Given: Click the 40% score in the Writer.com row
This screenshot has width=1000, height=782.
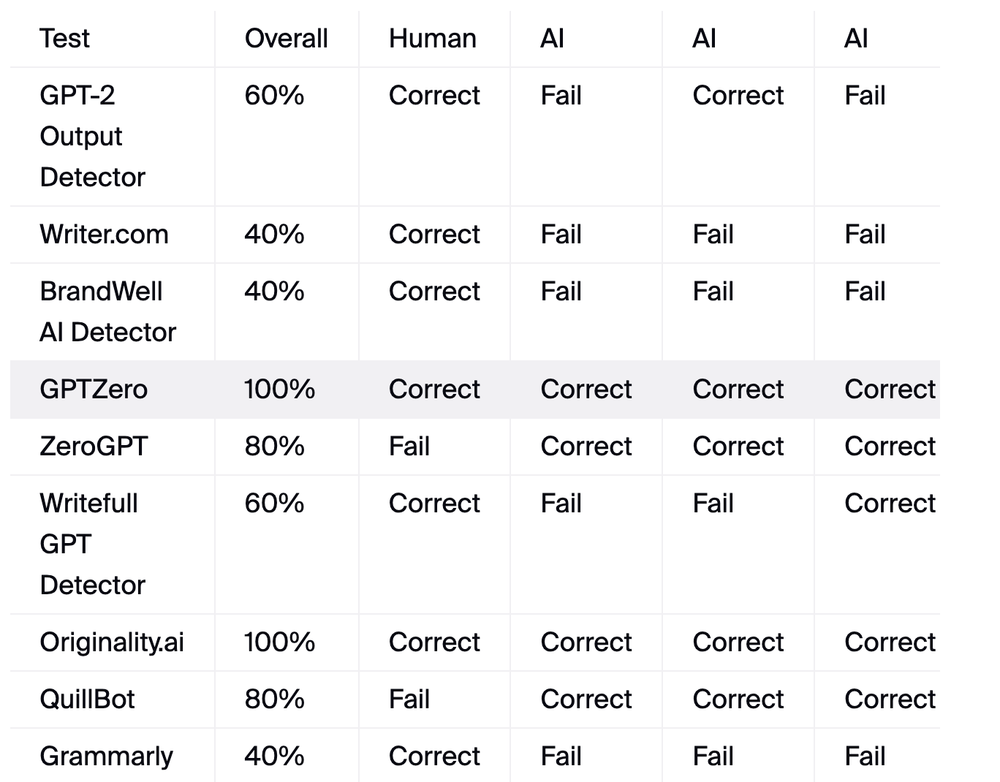Looking at the screenshot, I should pyautogui.click(x=274, y=234).
